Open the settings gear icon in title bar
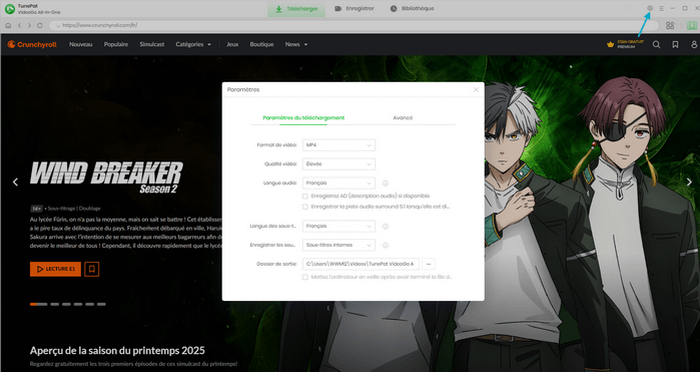The image size is (700, 372). click(650, 8)
